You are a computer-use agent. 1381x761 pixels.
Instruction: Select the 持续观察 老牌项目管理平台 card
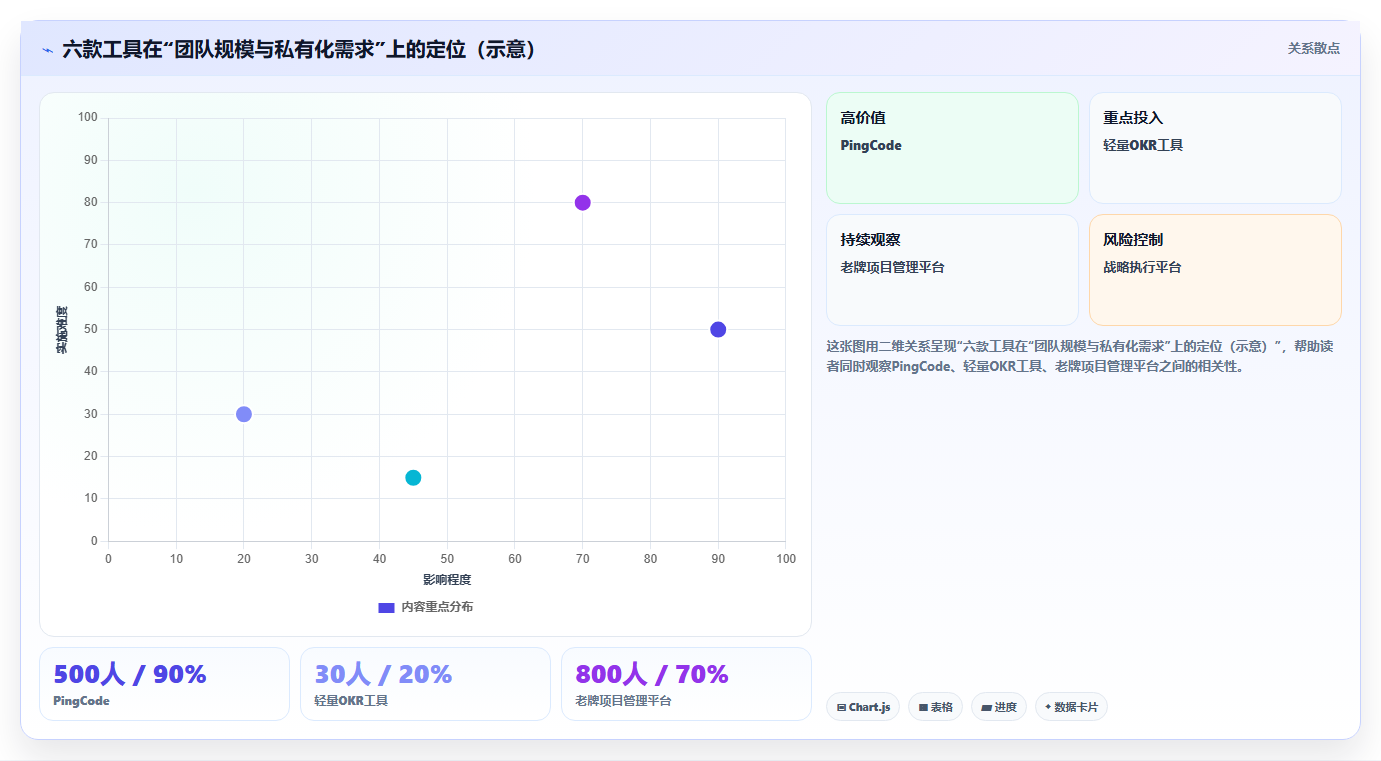click(x=952, y=270)
